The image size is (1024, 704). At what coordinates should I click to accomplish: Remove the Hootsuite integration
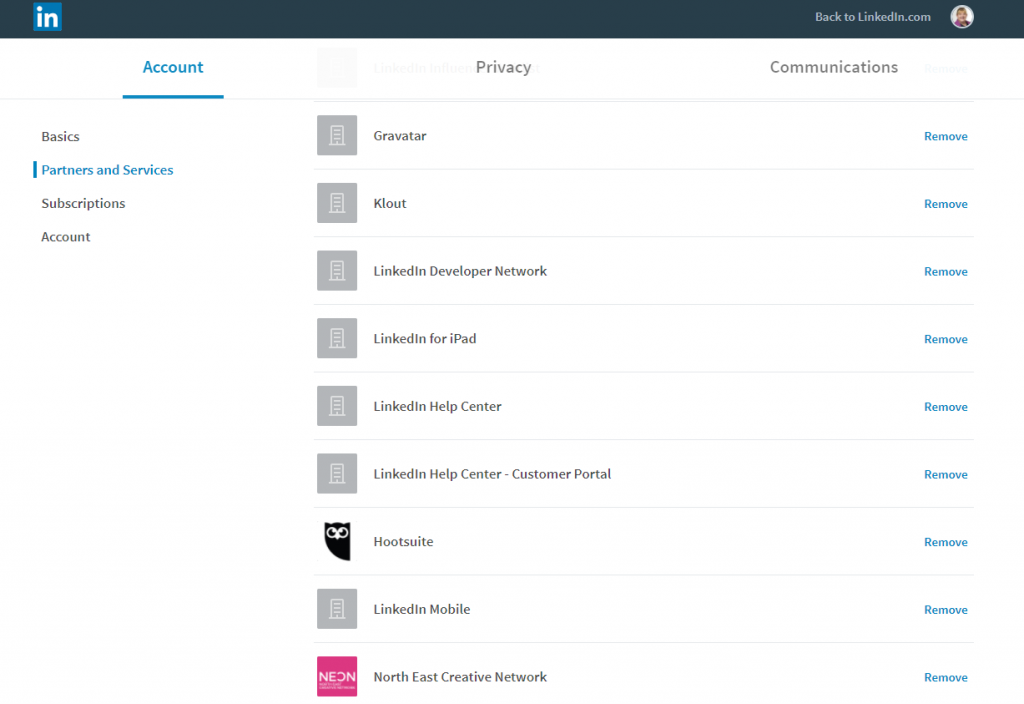click(946, 542)
